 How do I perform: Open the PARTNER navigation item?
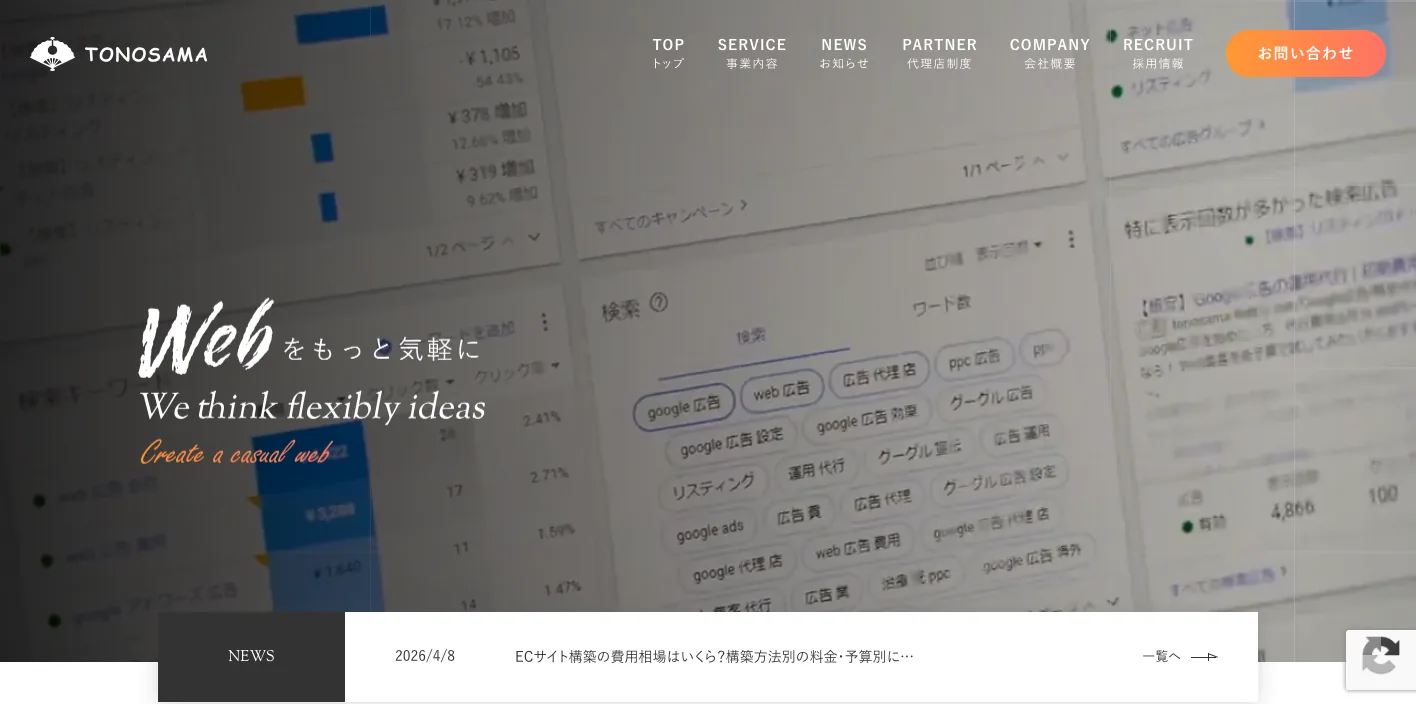coord(940,53)
